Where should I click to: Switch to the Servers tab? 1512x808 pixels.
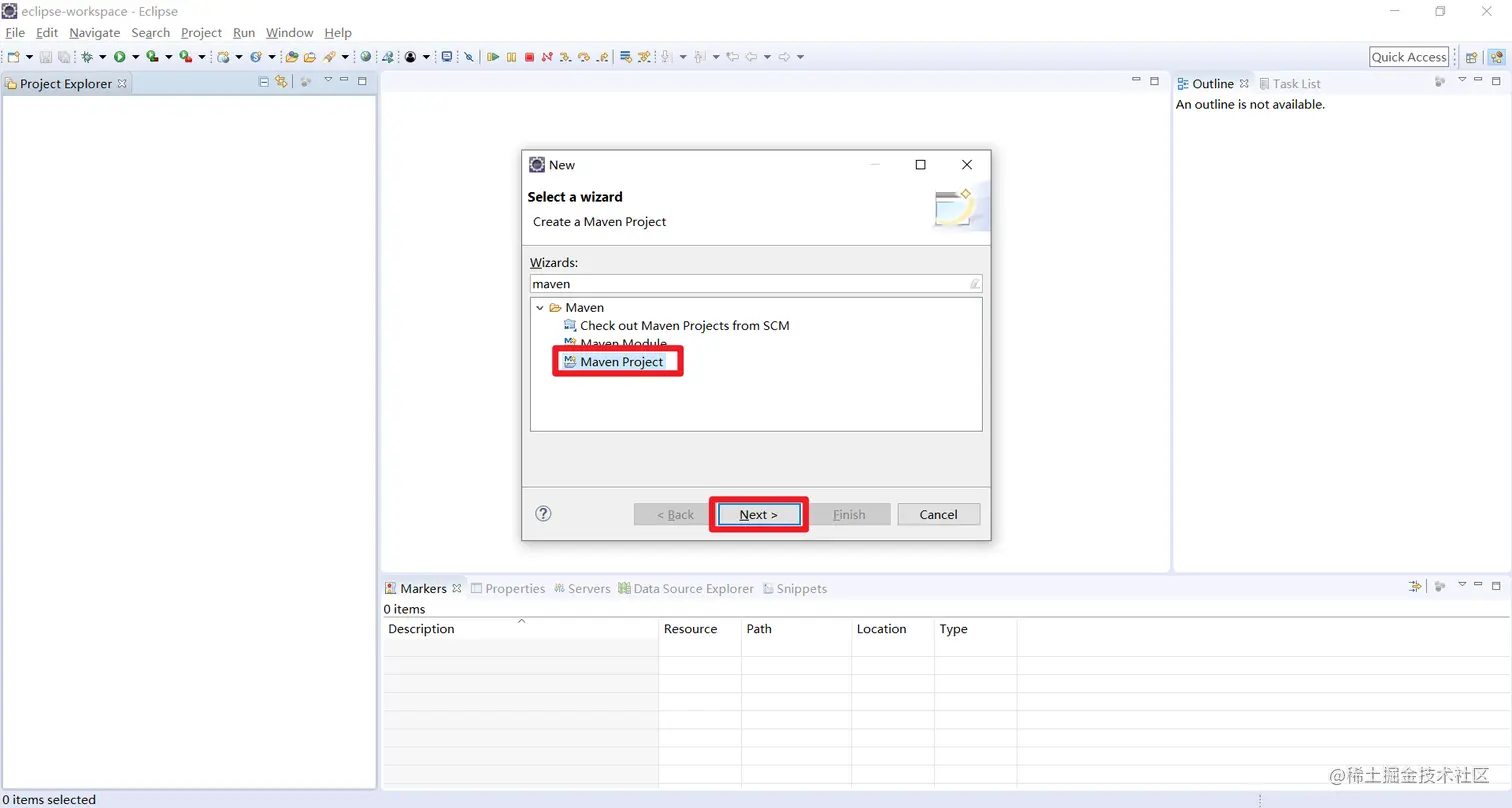[582, 589]
